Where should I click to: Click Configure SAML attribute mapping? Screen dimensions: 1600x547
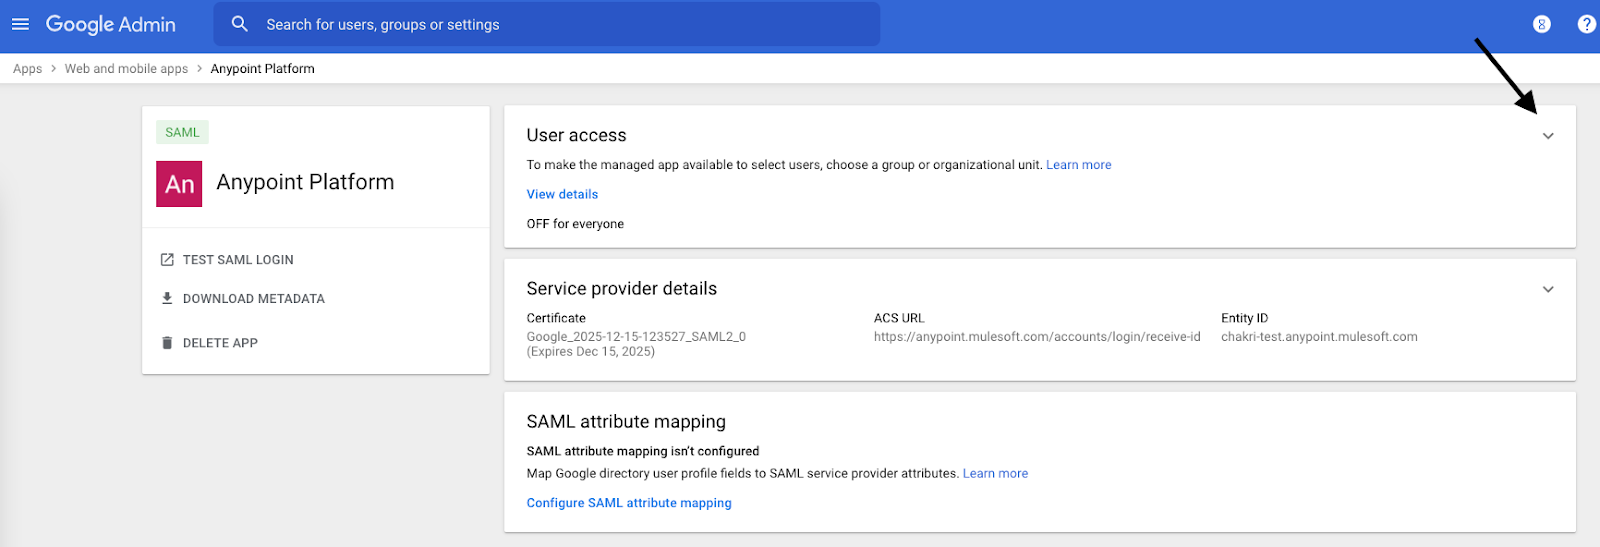629,503
